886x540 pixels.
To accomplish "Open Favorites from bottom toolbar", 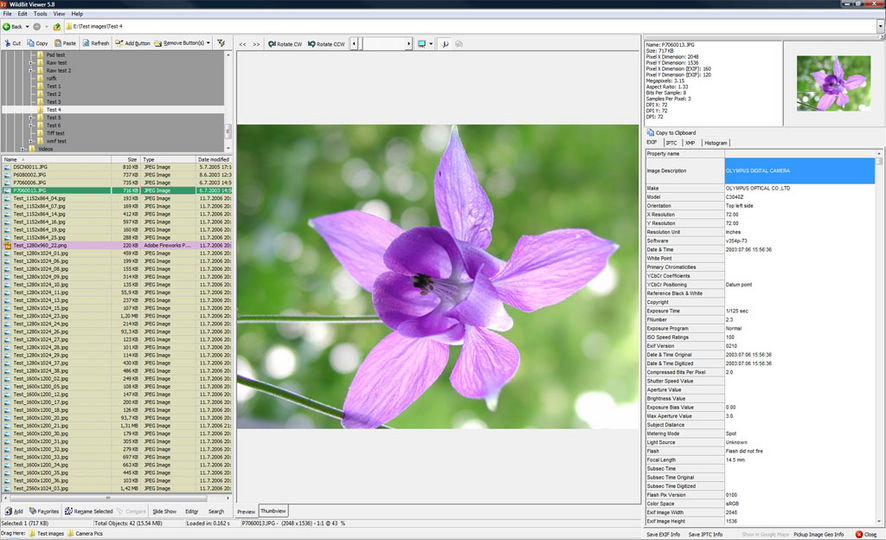I will click(44, 511).
